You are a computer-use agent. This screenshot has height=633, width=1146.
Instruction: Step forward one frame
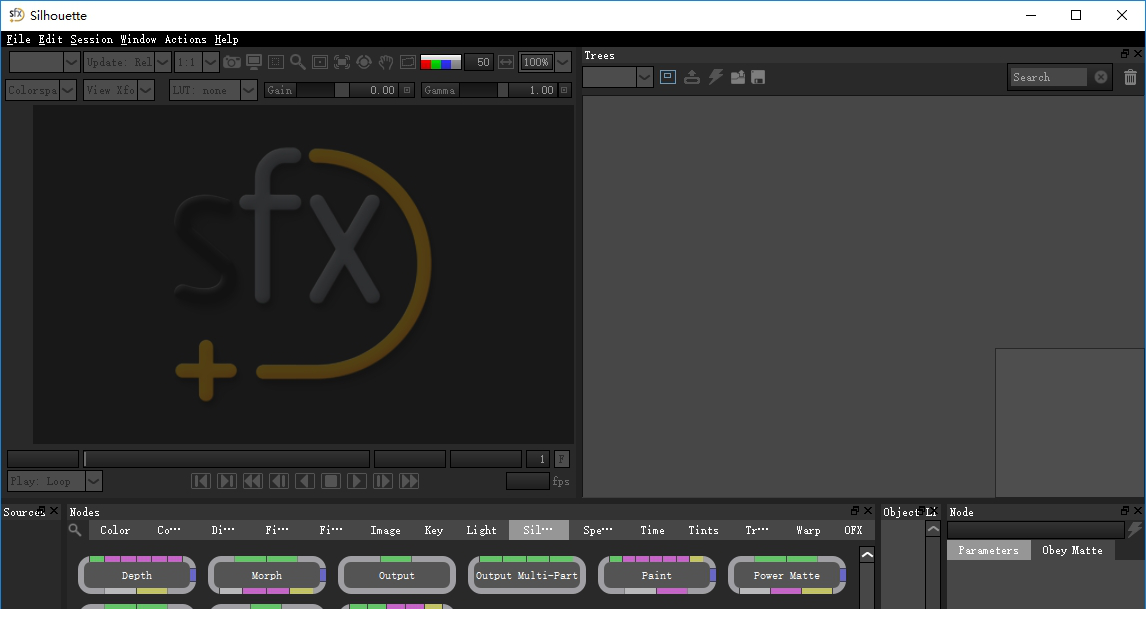(x=383, y=481)
